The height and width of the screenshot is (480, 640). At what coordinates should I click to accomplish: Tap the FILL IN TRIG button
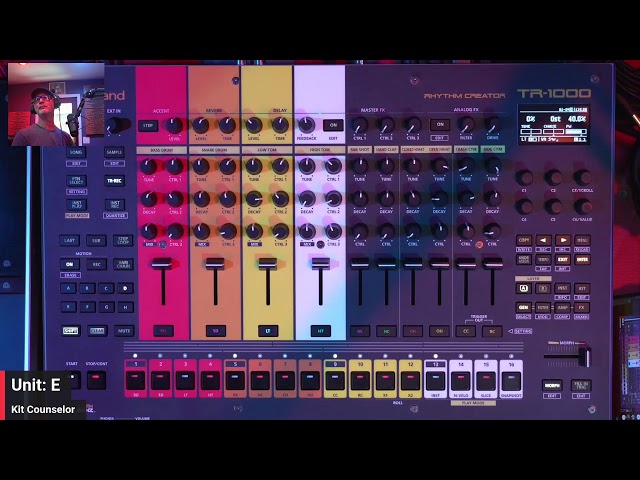pyautogui.click(x=581, y=385)
